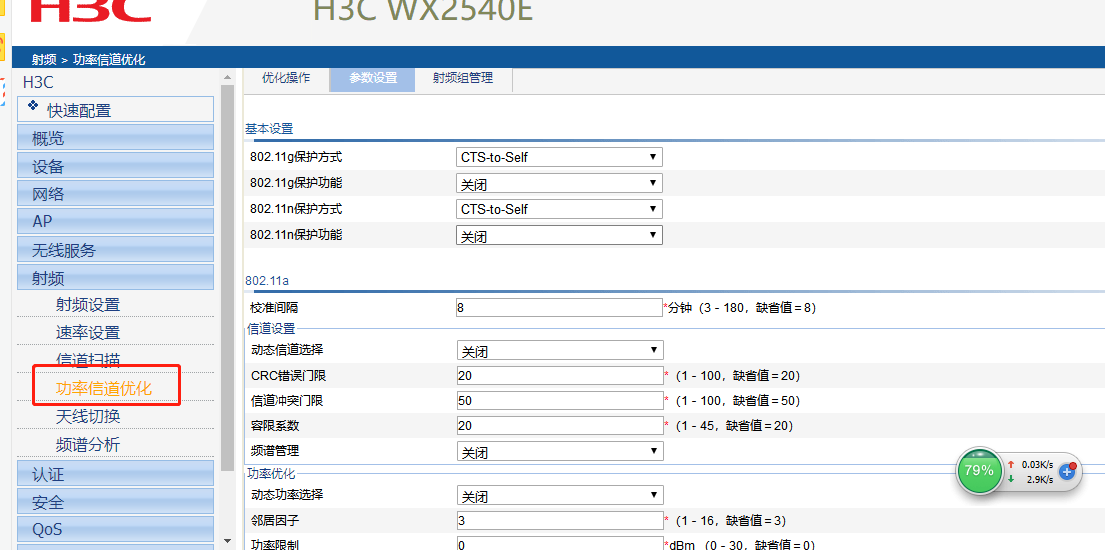Click the 校准间隔 input field

559,307
